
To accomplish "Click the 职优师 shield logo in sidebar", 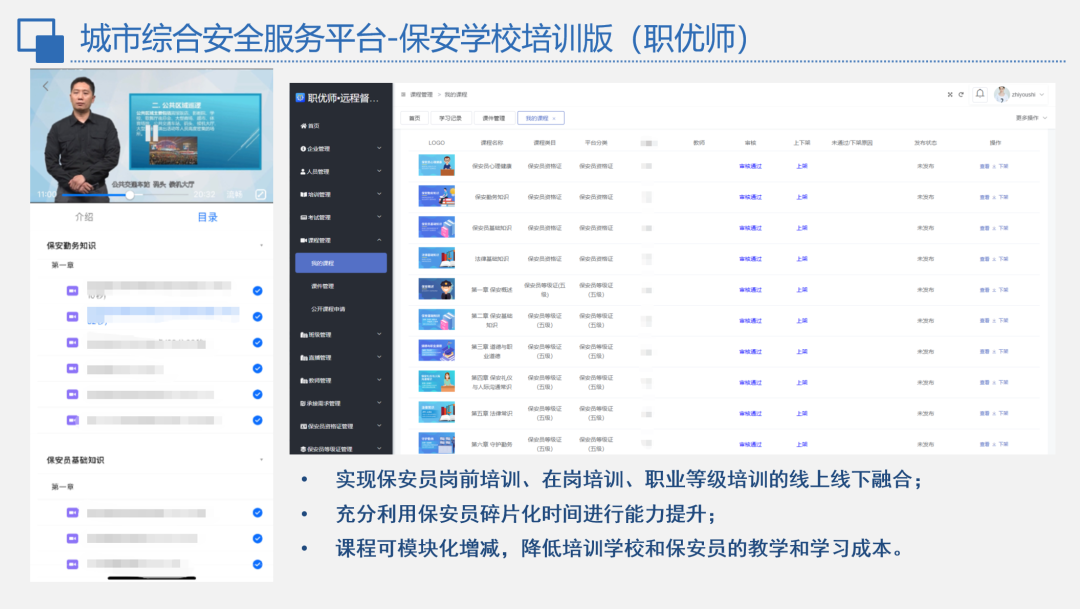I will point(300,98).
